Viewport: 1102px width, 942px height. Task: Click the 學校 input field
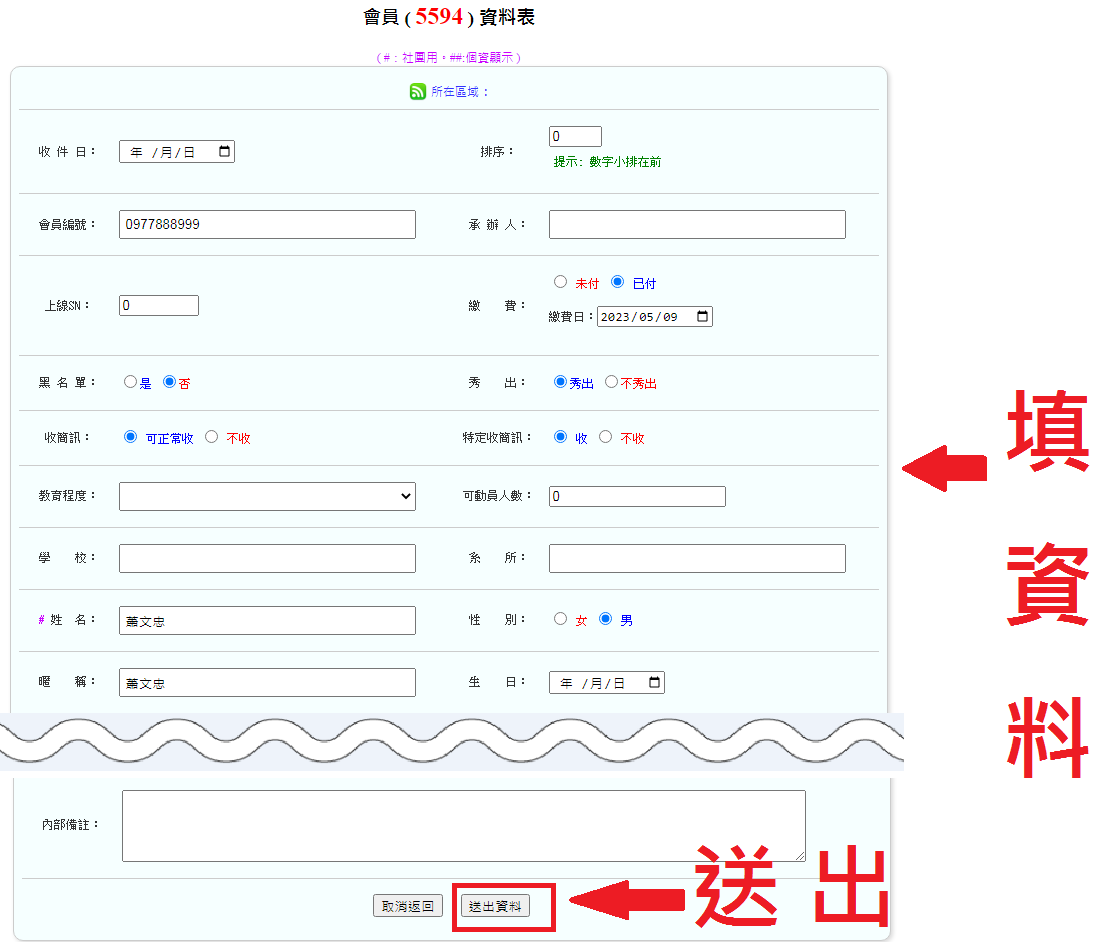[x=267, y=559]
